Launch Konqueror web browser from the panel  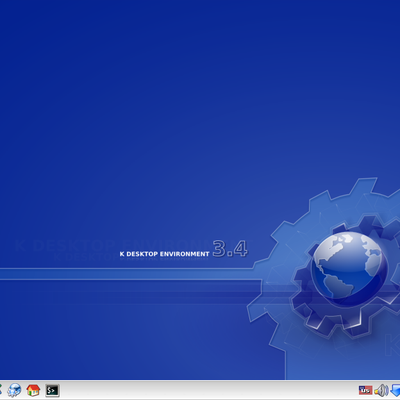pyautogui.click(x=14, y=390)
